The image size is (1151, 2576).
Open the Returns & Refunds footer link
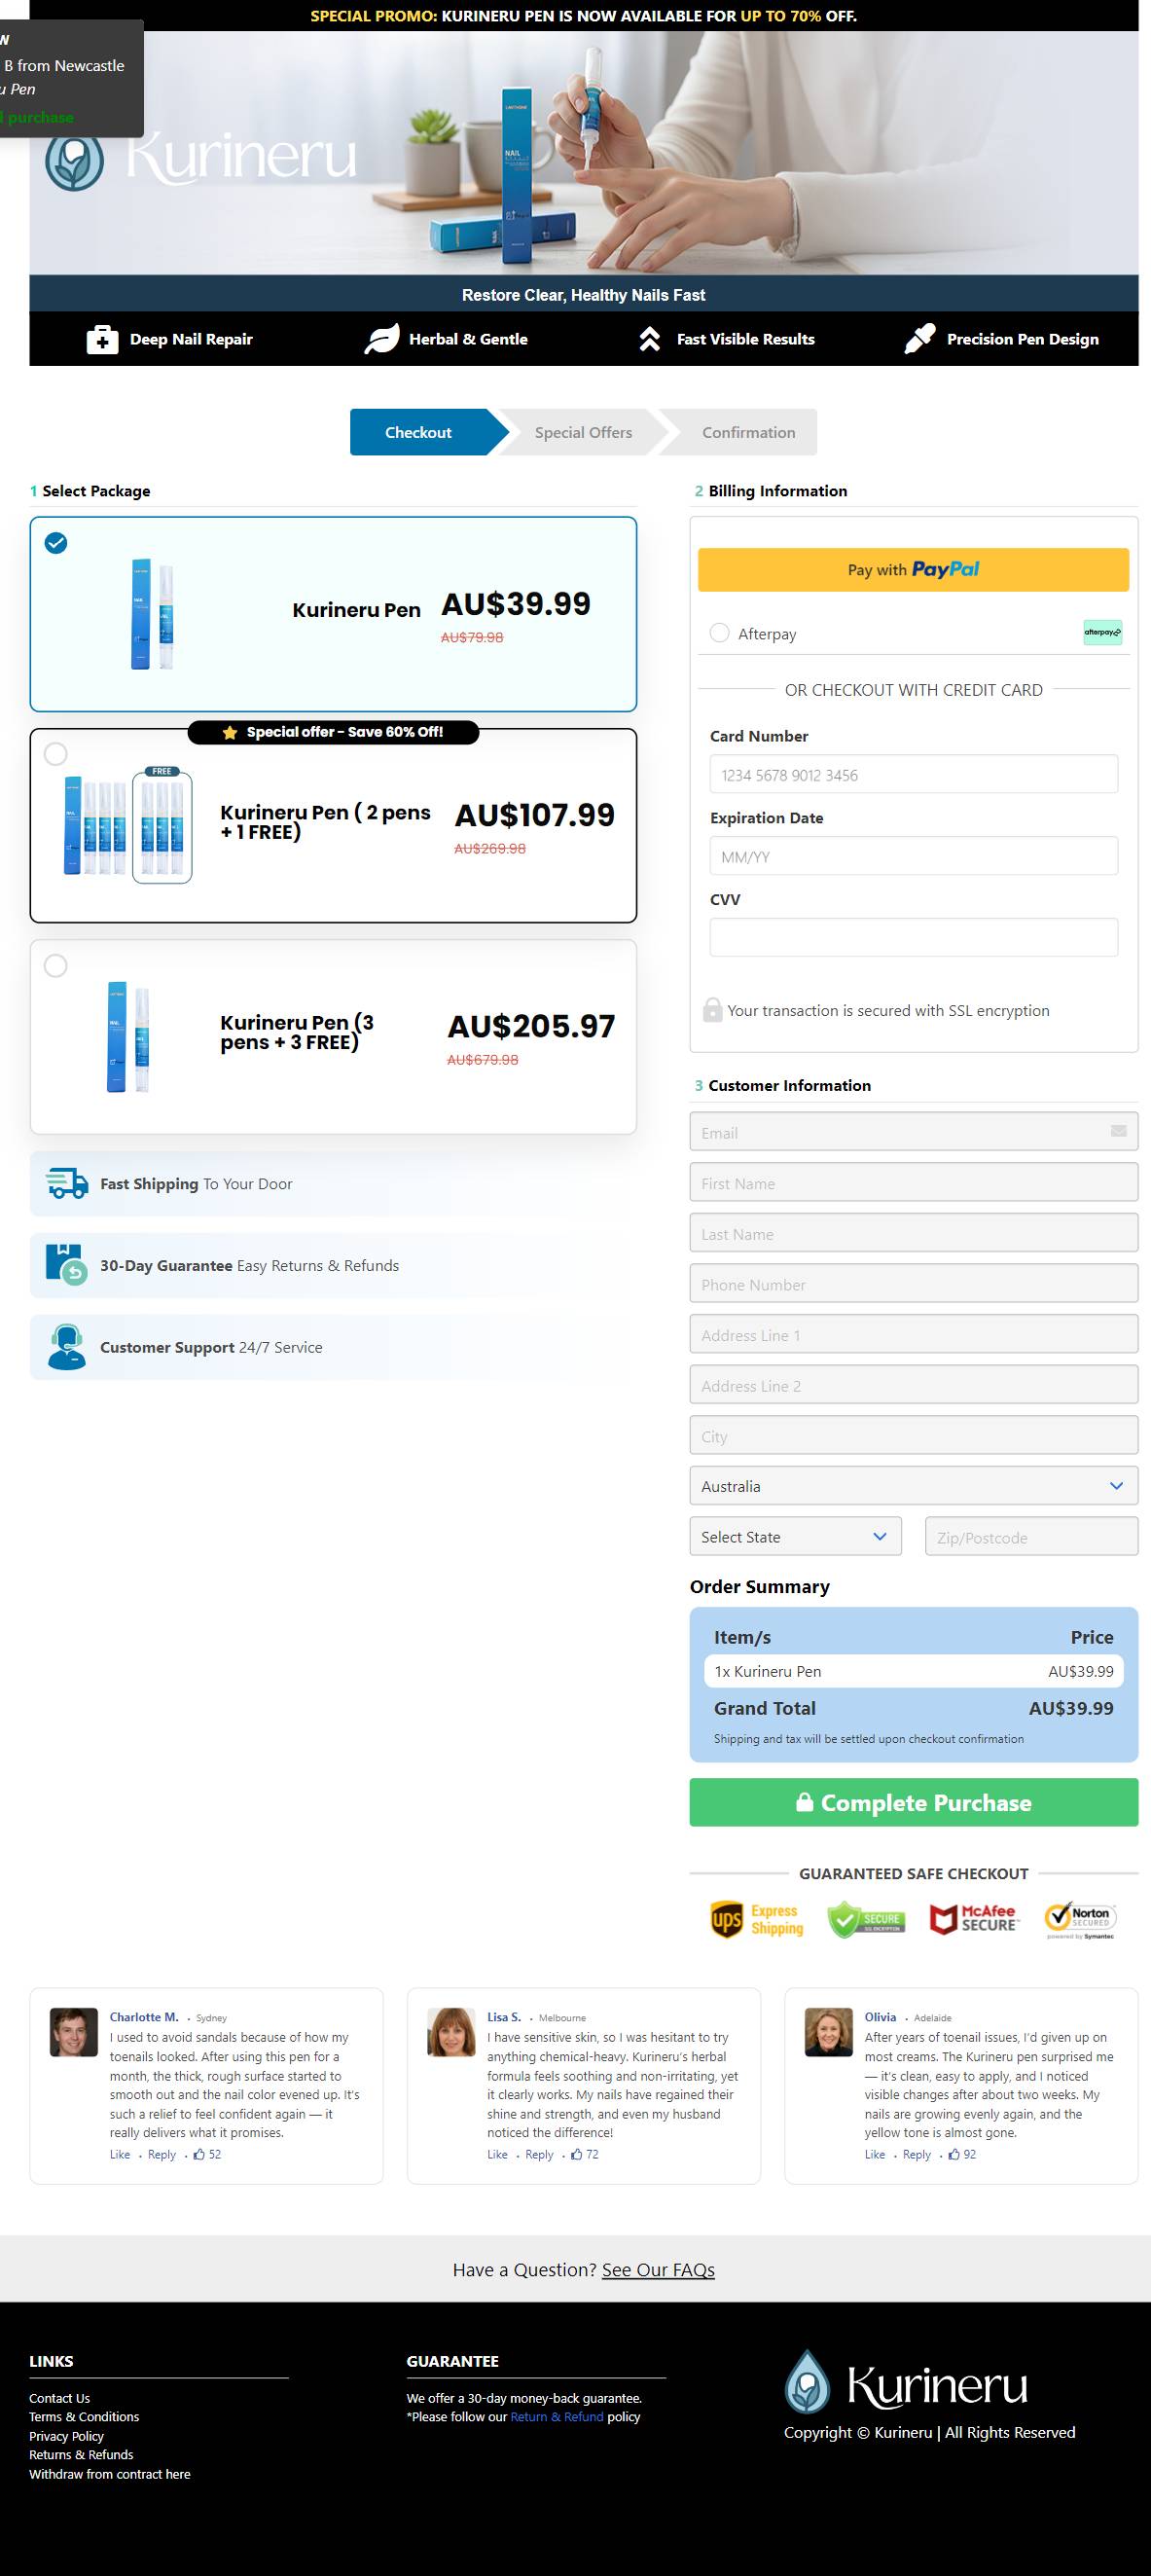click(81, 2454)
